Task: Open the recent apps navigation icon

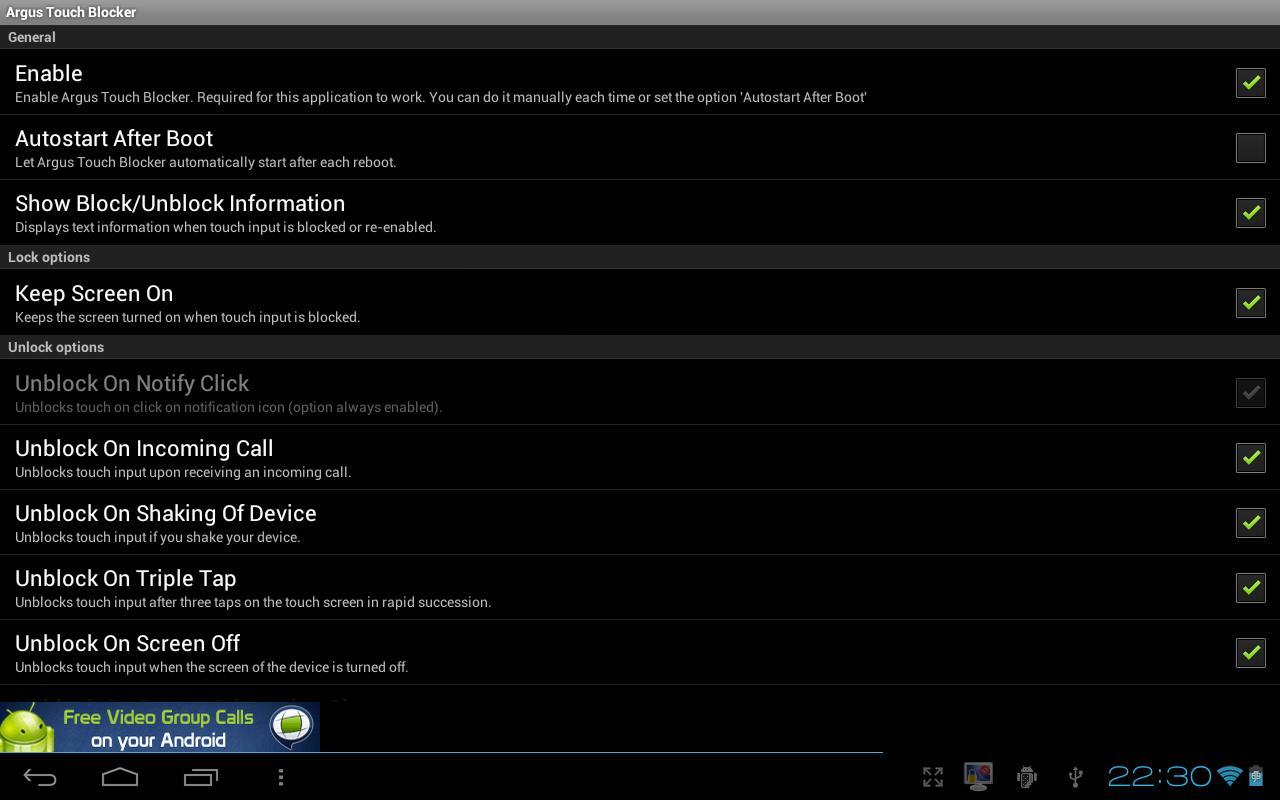Action: click(201, 777)
